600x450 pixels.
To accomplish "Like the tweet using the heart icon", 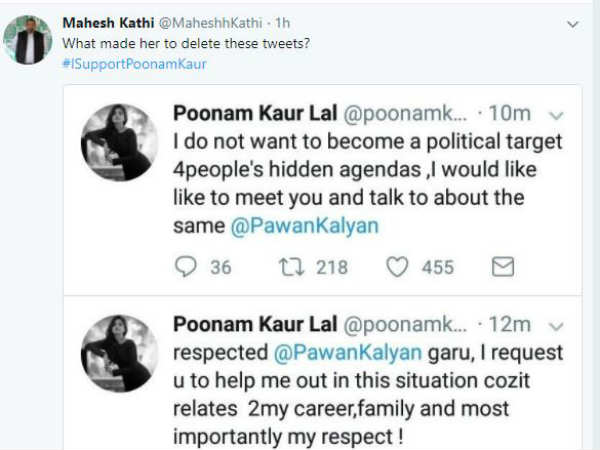I will point(397,267).
